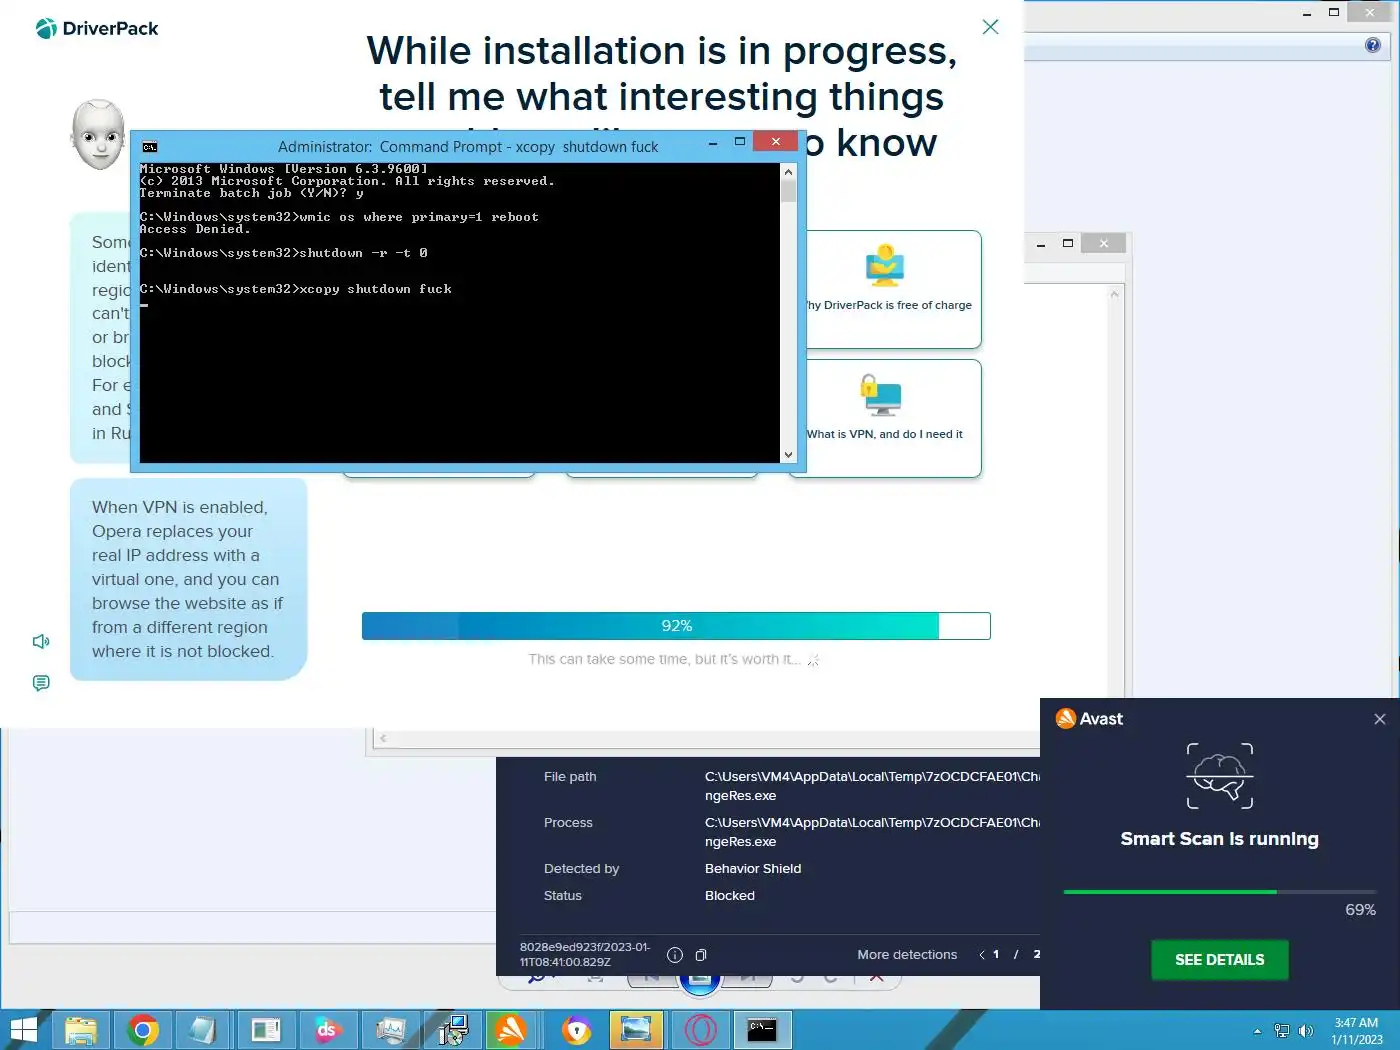Copy the detection ID with the copy icon
The height and width of the screenshot is (1050, 1400).
pos(701,955)
